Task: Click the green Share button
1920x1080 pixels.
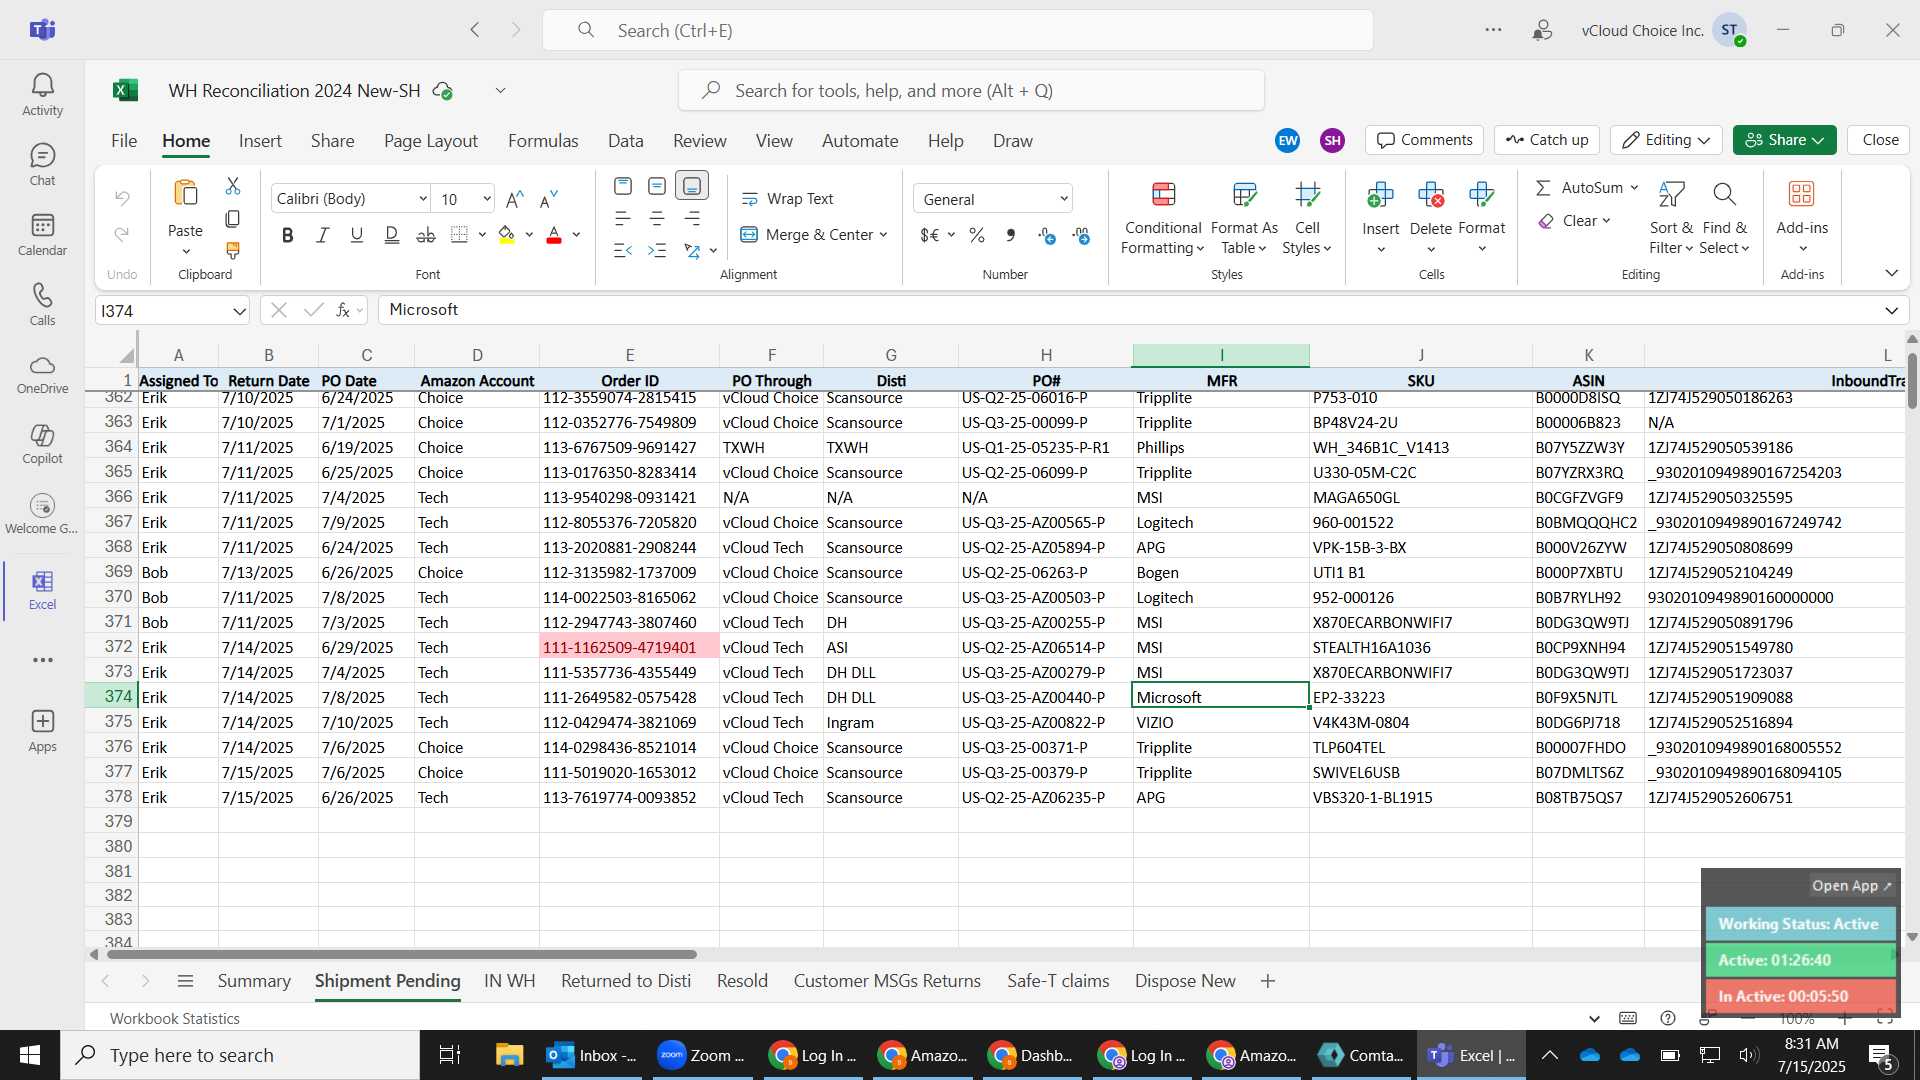Action: 1784,140
